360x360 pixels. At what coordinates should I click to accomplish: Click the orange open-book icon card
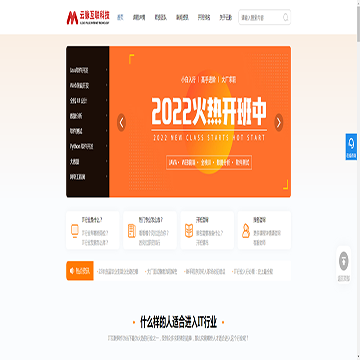tap(189, 231)
